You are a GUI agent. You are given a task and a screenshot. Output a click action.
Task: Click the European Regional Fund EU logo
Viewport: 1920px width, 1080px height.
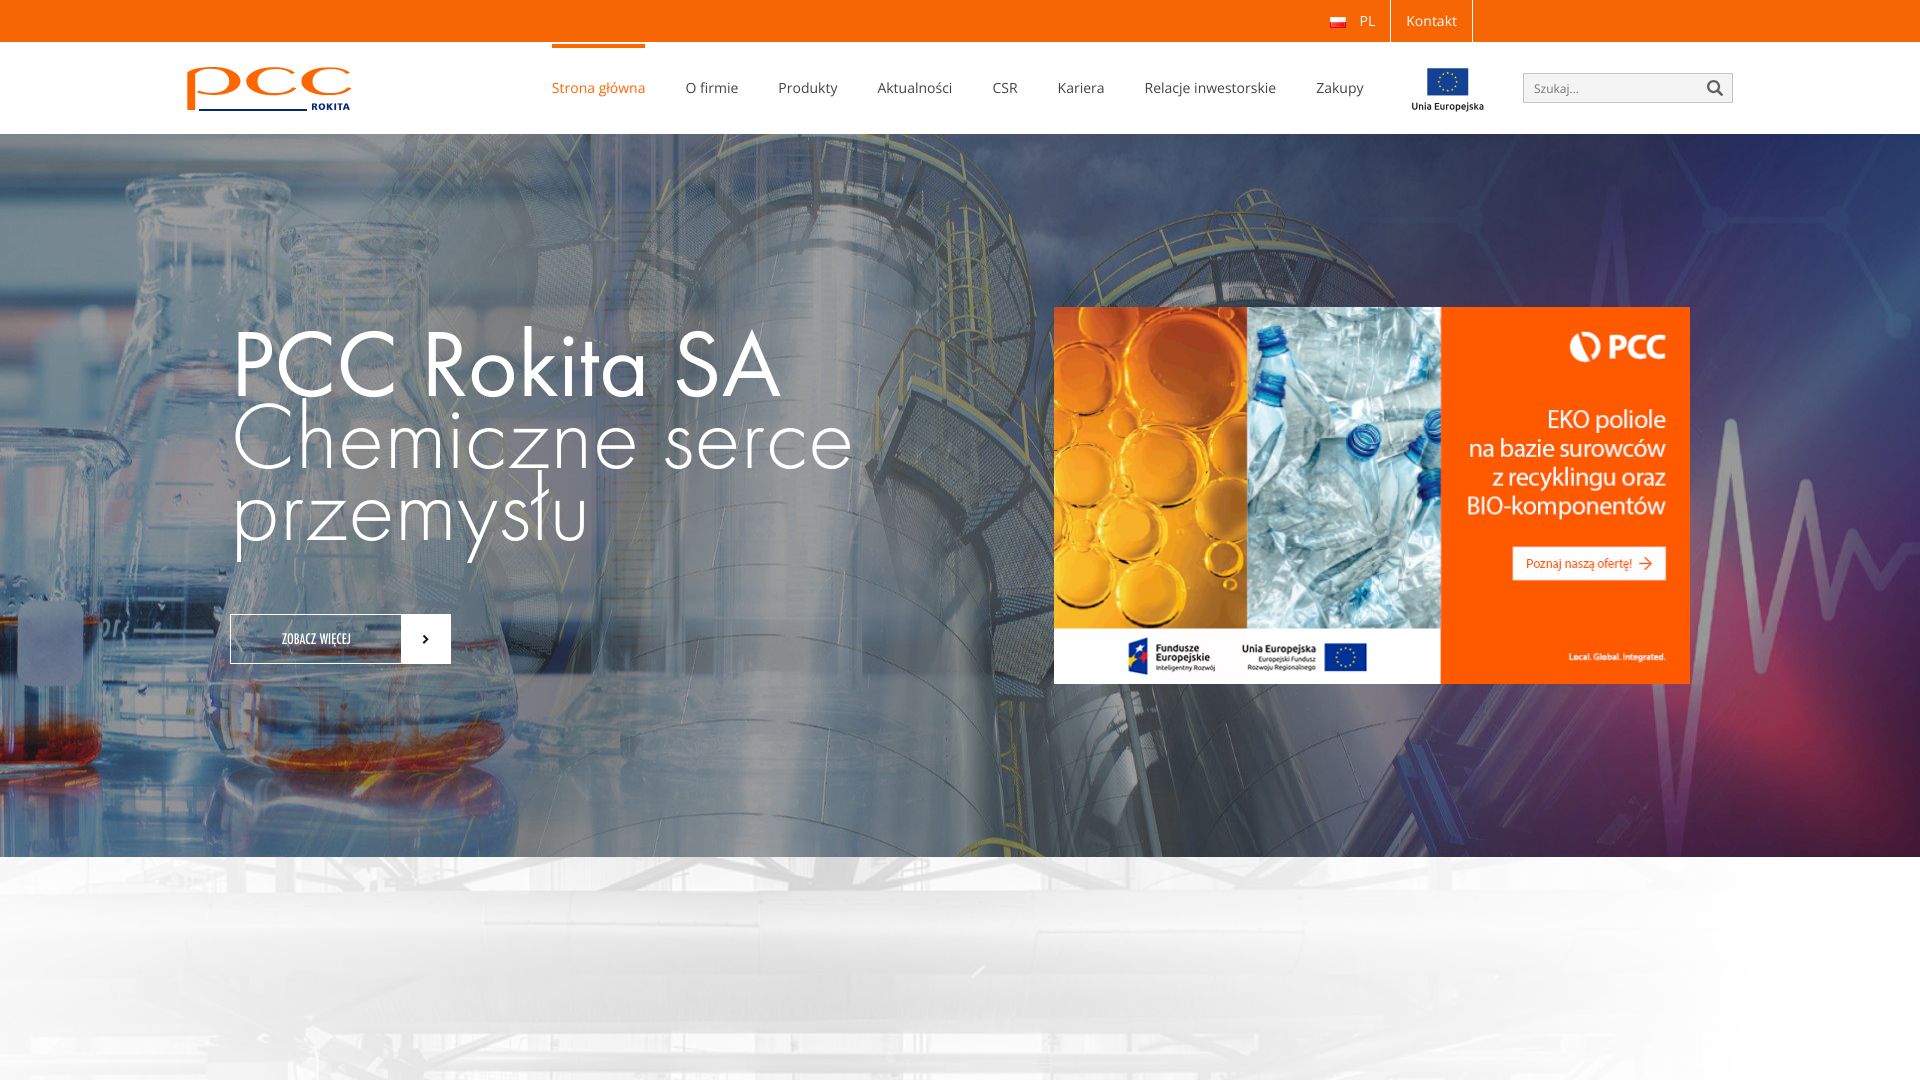[1304, 657]
